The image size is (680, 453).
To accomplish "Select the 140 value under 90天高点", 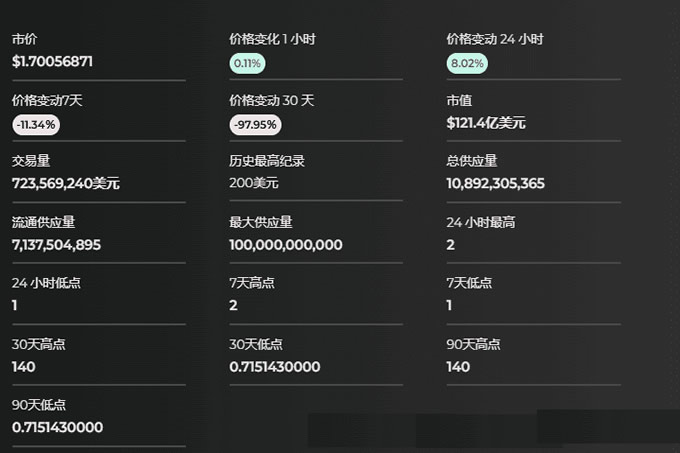I will (458, 367).
